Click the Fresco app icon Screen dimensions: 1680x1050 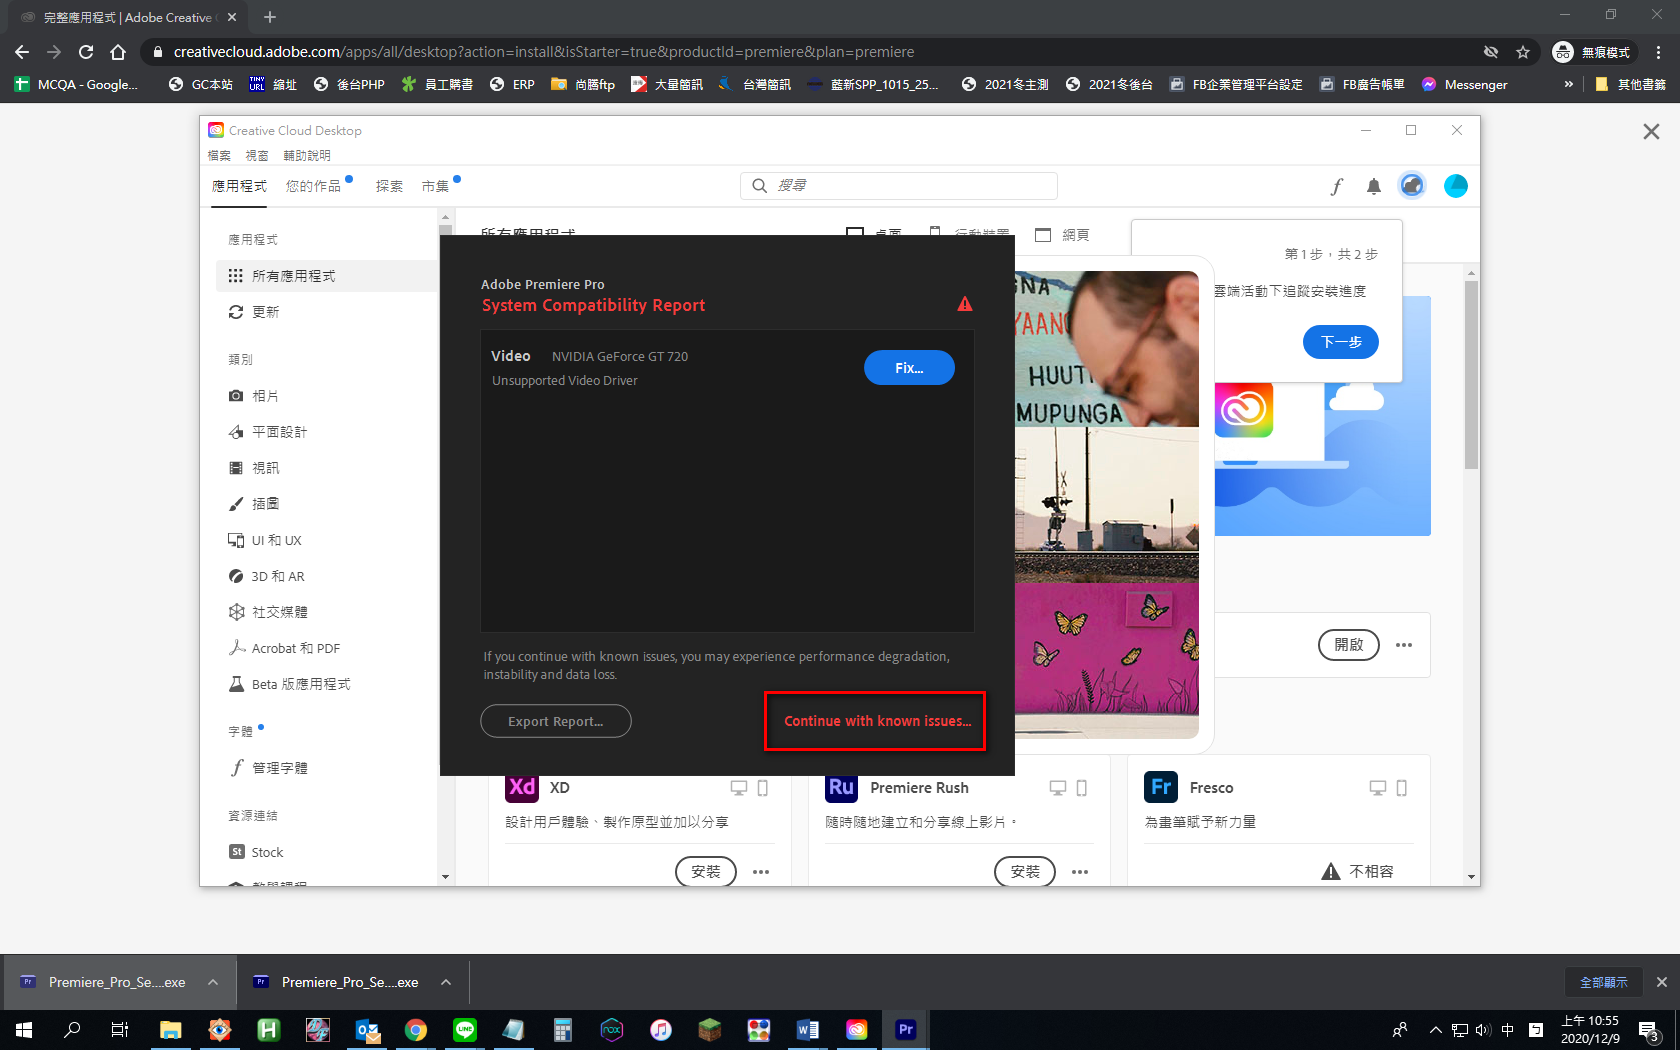pos(1160,787)
